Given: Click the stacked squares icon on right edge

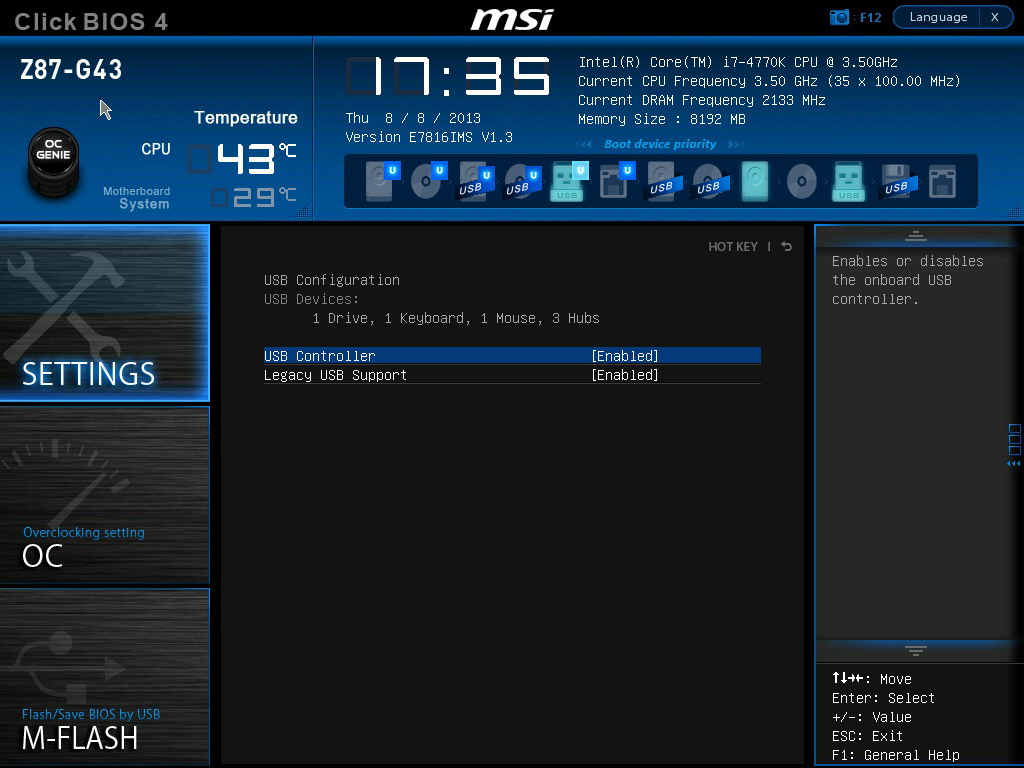Looking at the screenshot, I should click(1014, 440).
